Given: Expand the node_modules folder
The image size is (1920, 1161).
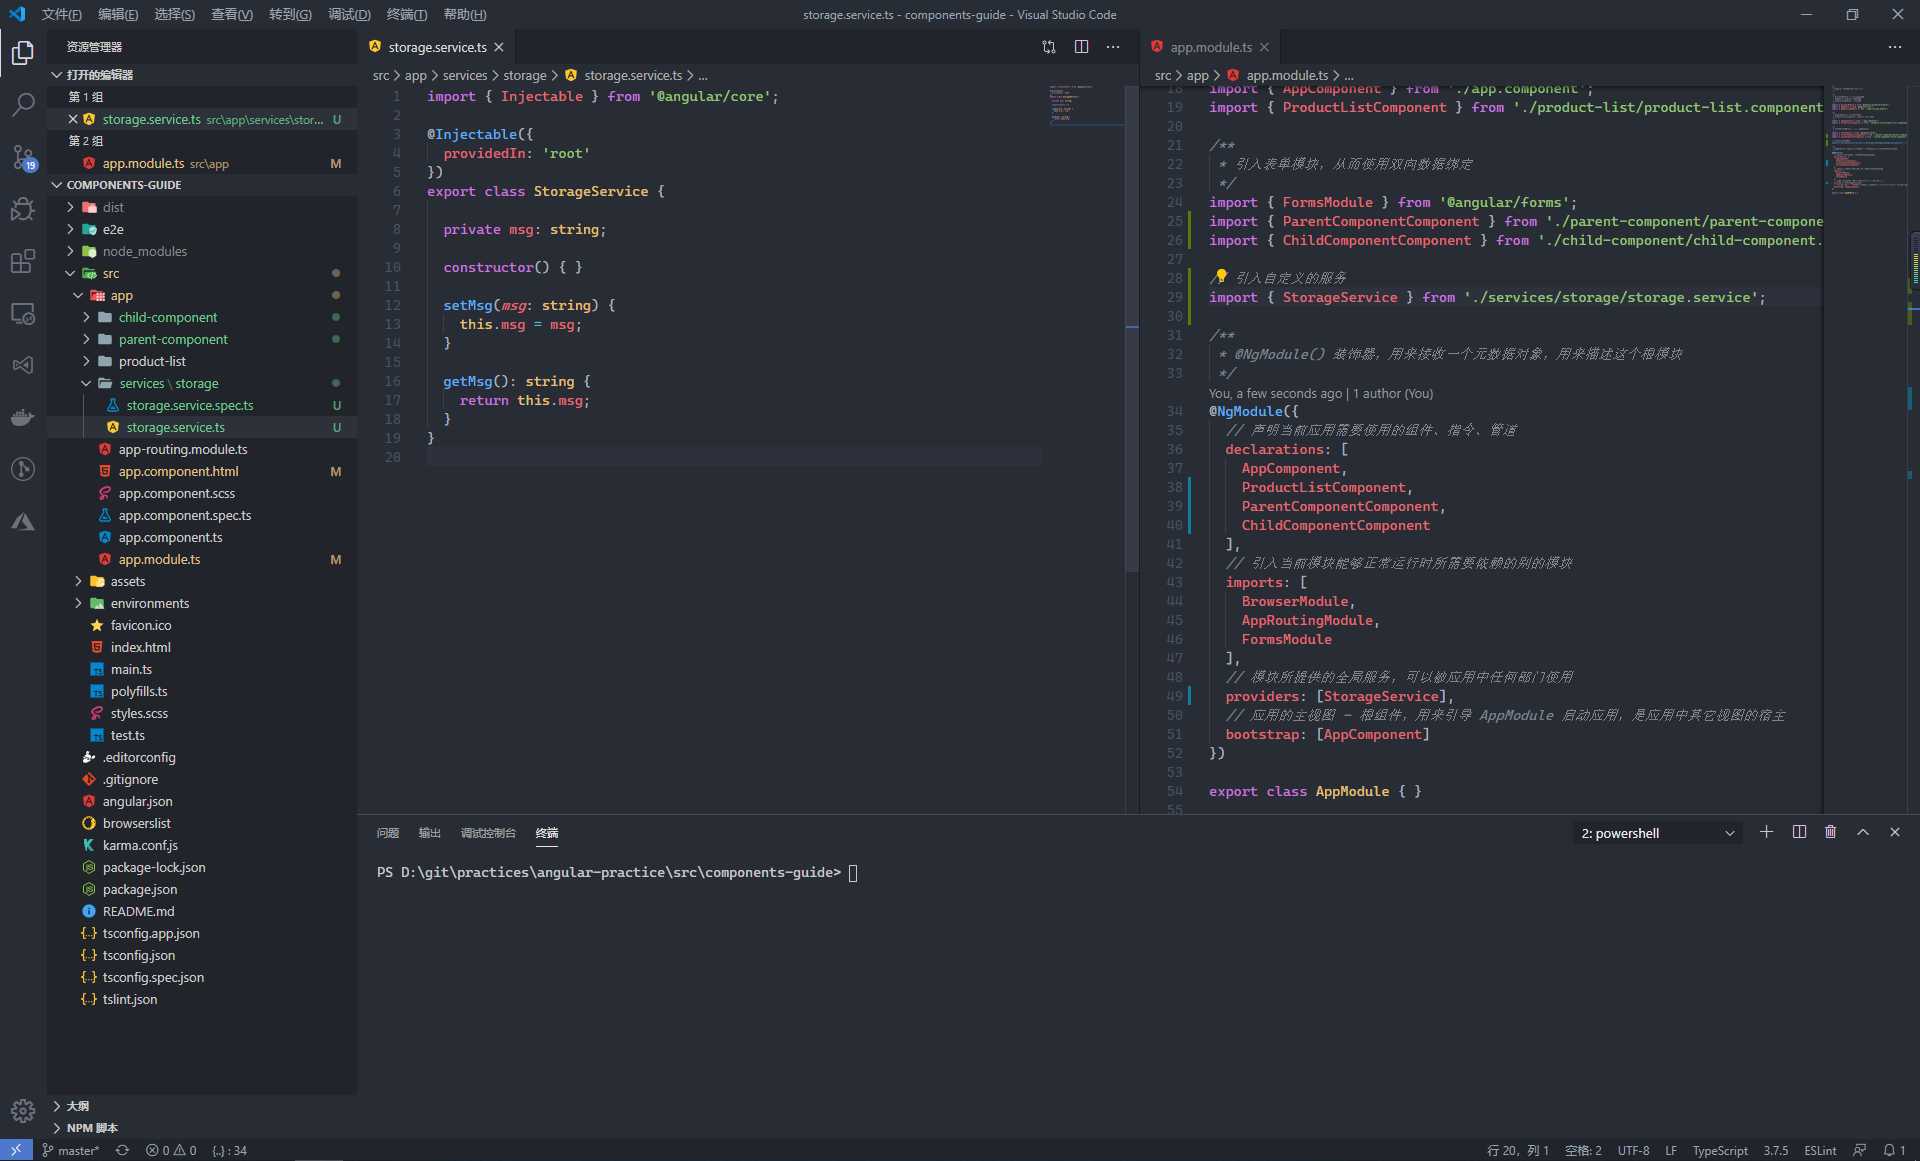Looking at the screenshot, I should point(144,251).
